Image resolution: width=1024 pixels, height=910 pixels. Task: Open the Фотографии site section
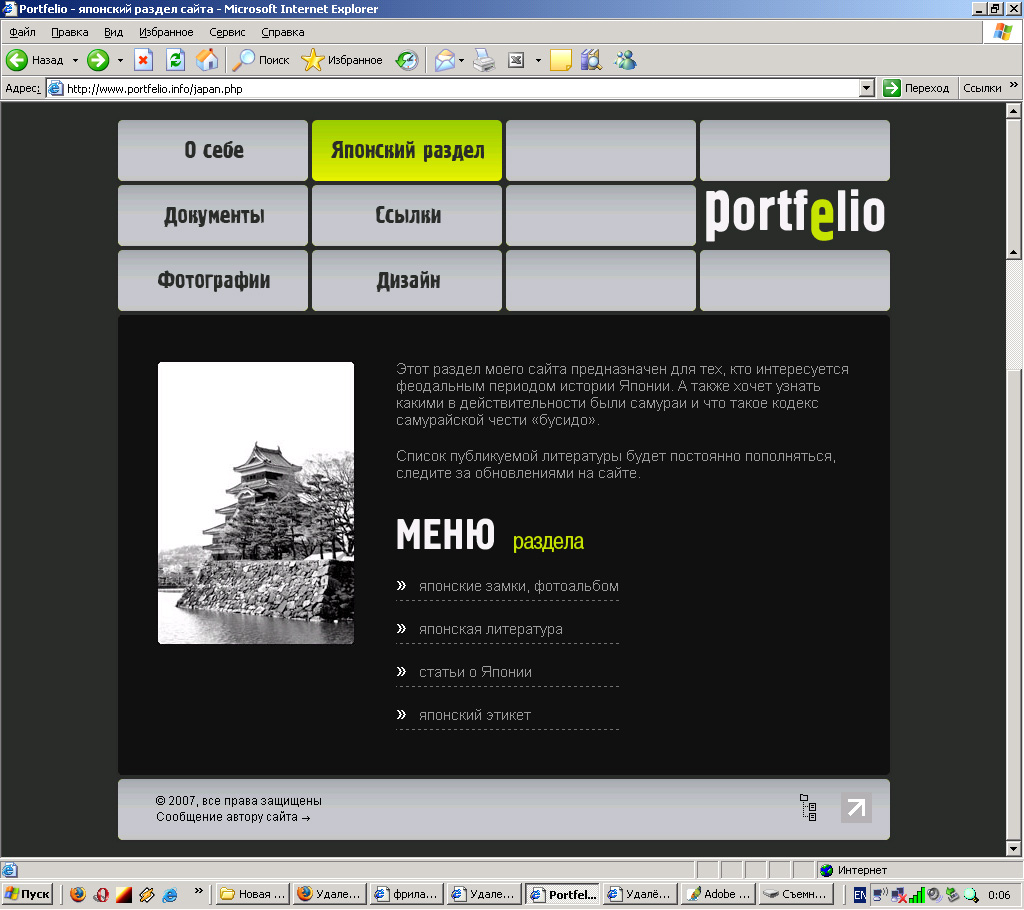point(213,281)
